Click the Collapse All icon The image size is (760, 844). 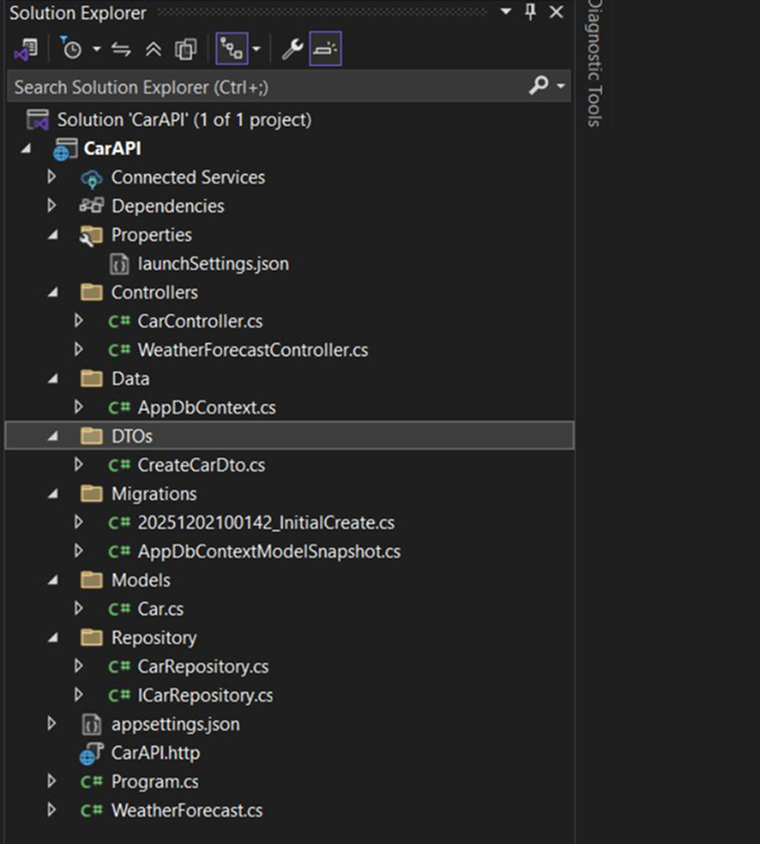pos(153,50)
